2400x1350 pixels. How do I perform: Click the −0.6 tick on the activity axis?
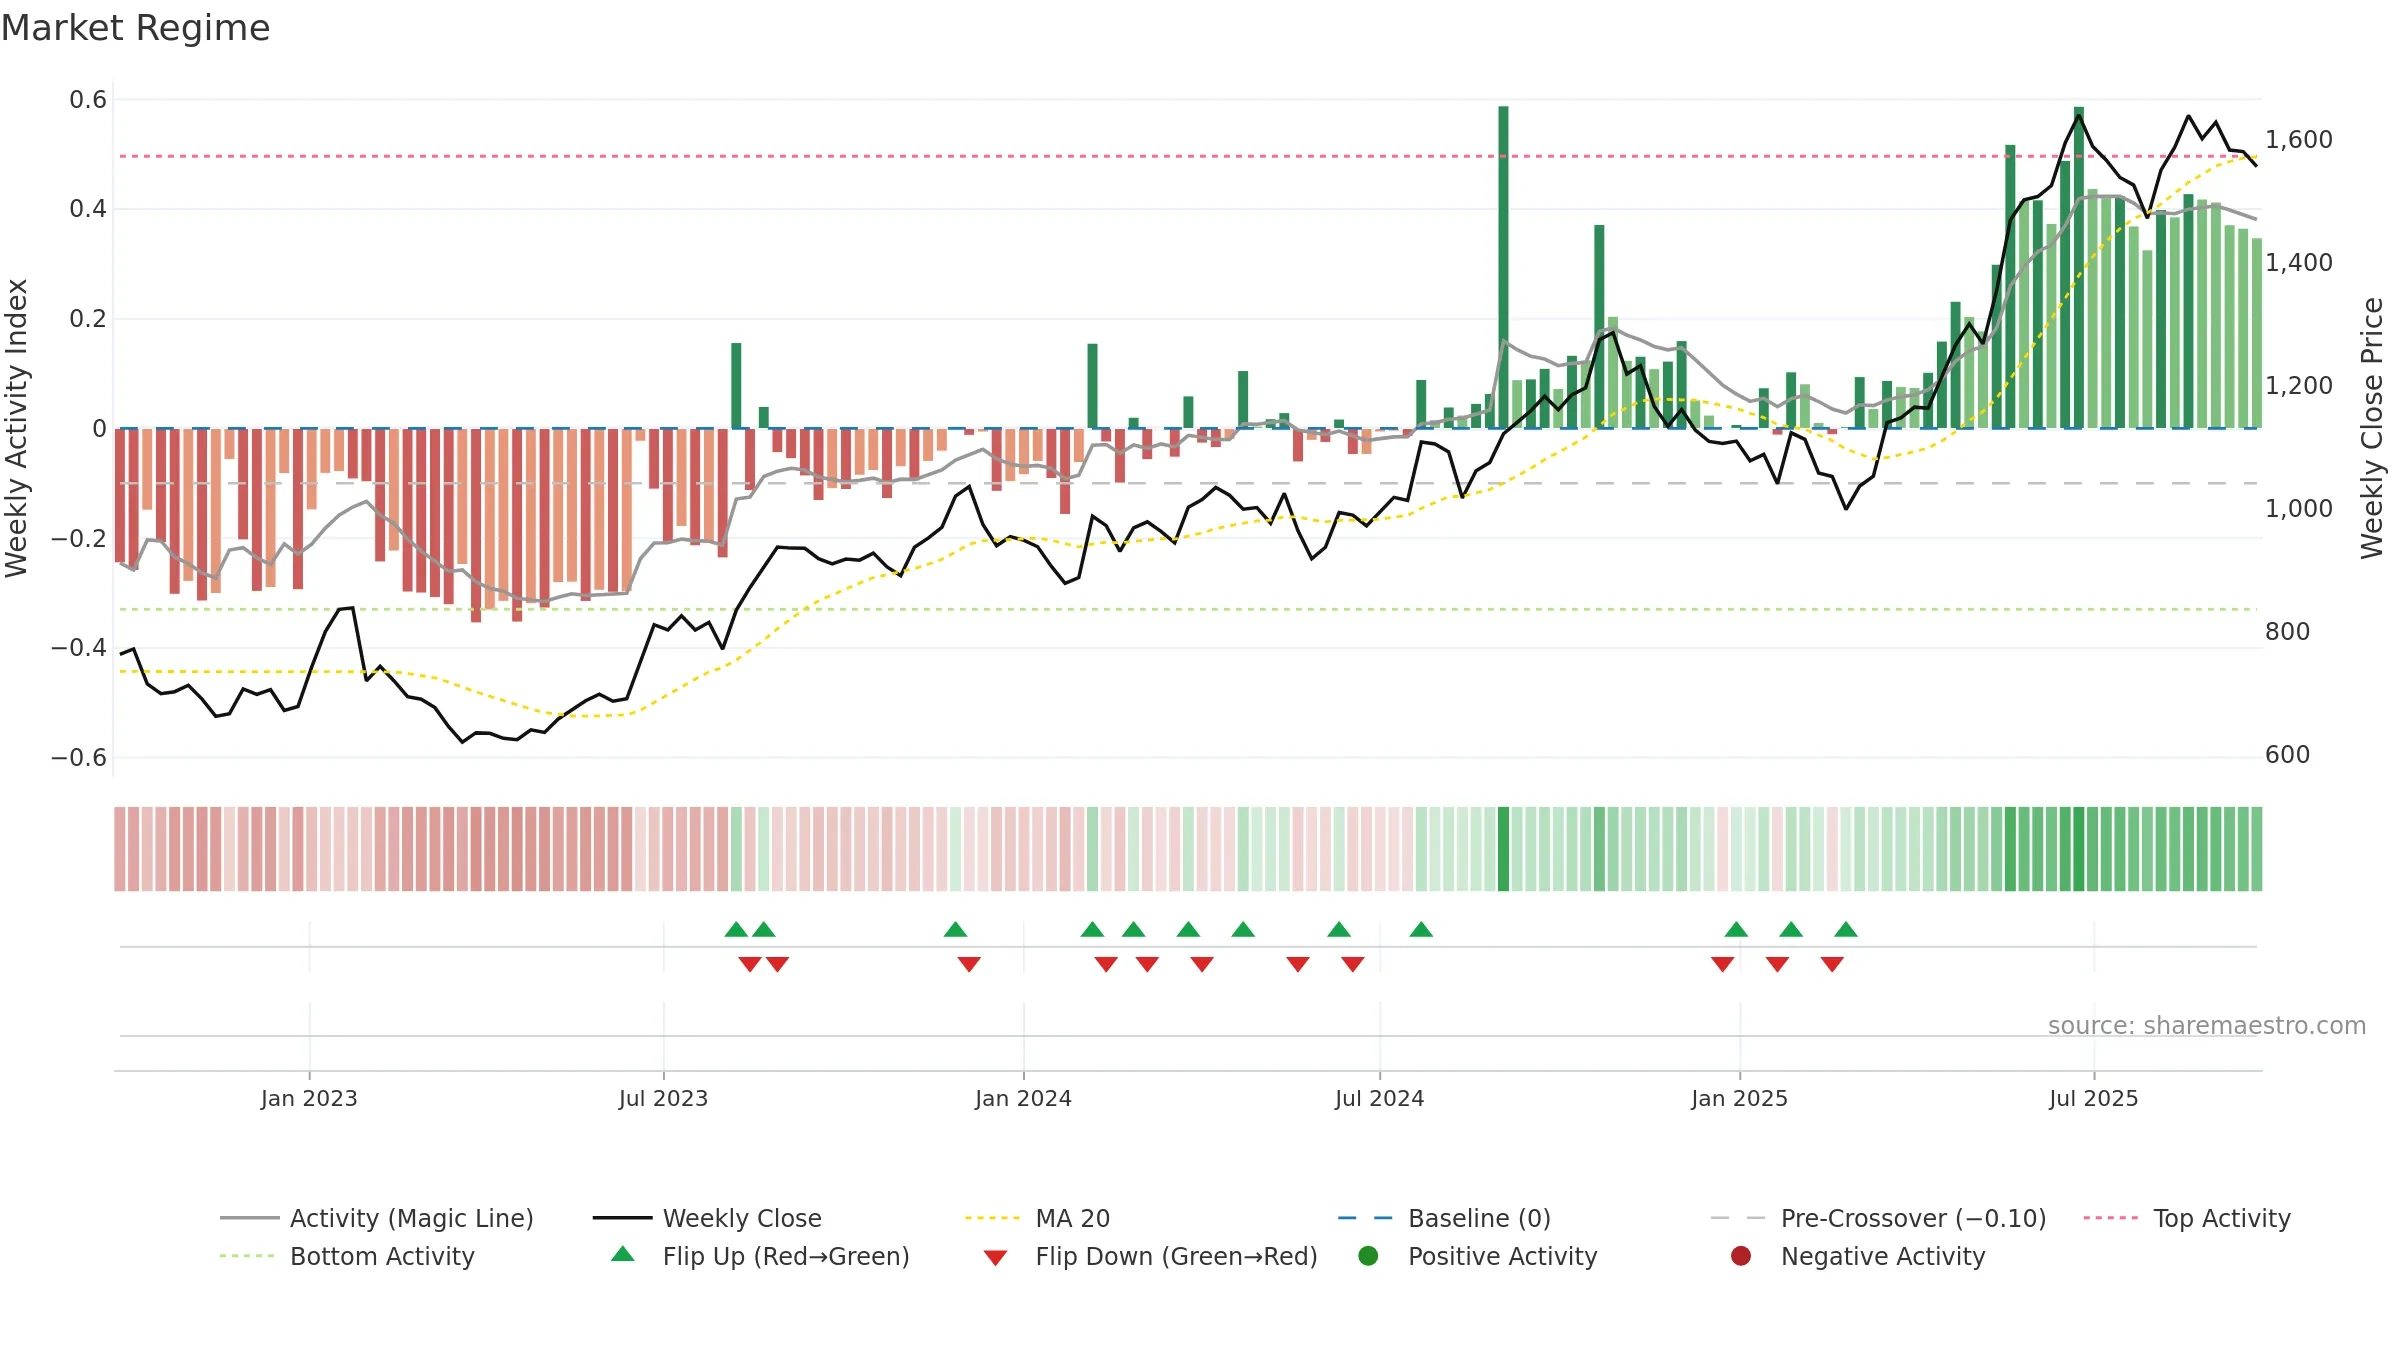point(79,758)
